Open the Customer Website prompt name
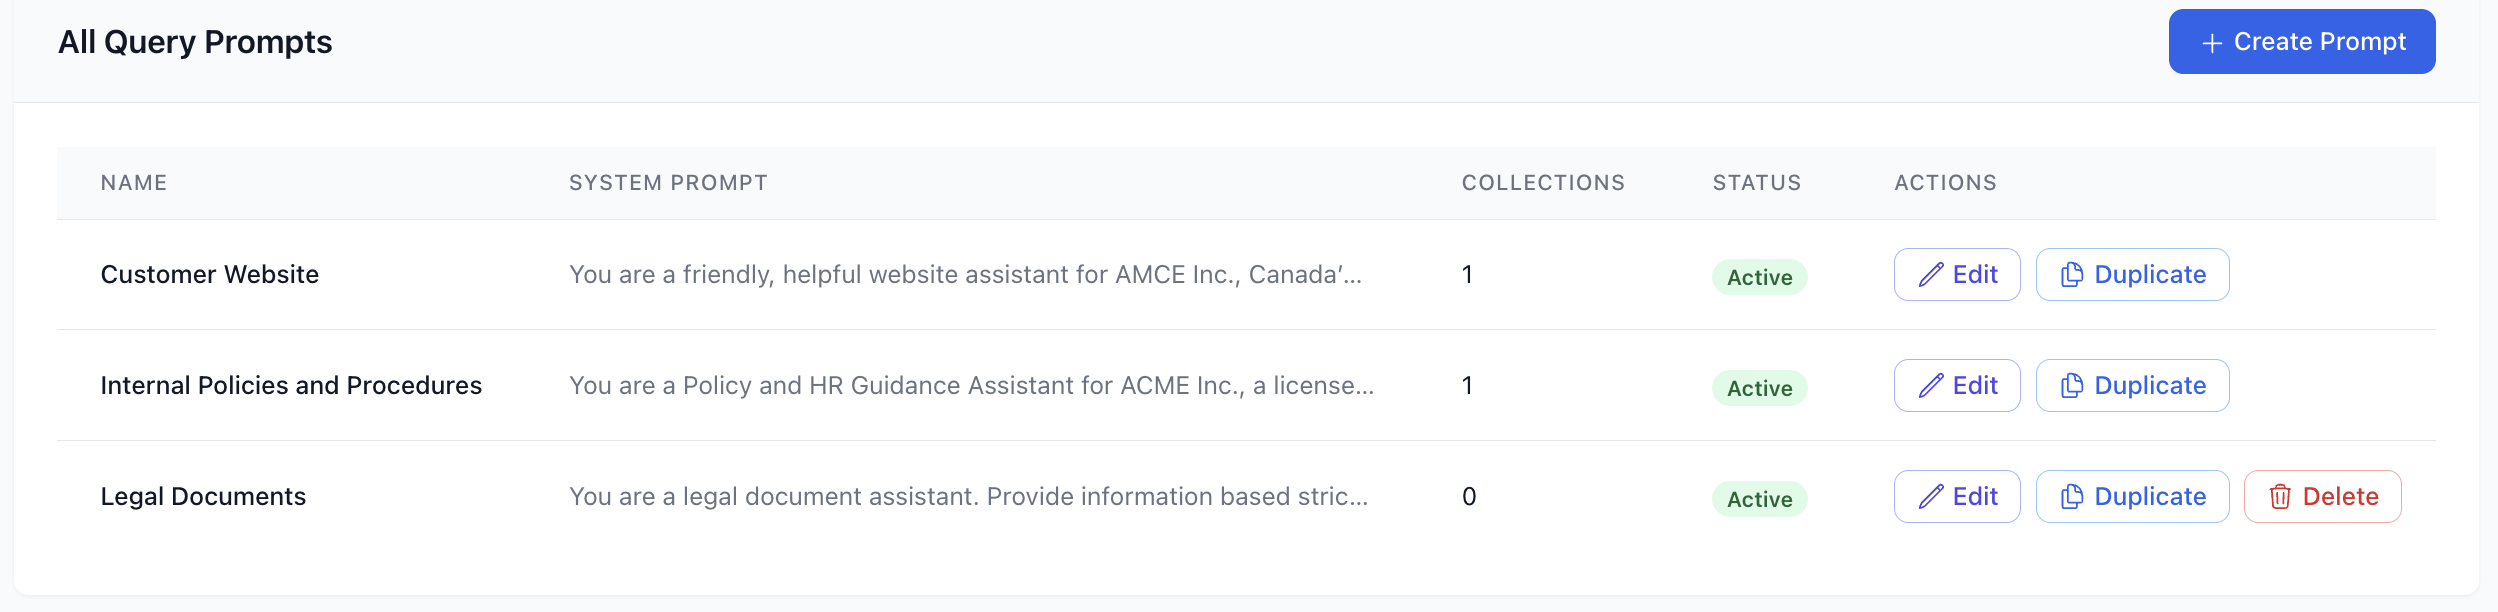 click(x=210, y=275)
